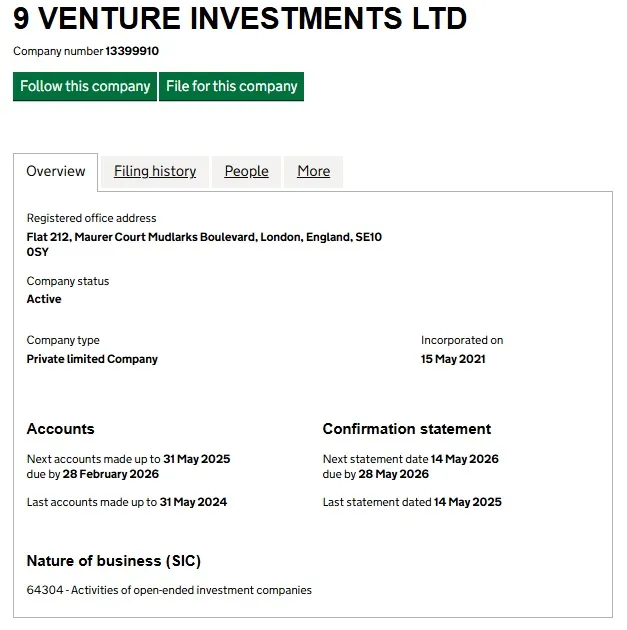Click the Follow this company button
The width and height of the screenshot is (627, 630).
pyautogui.click(x=85, y=86)
